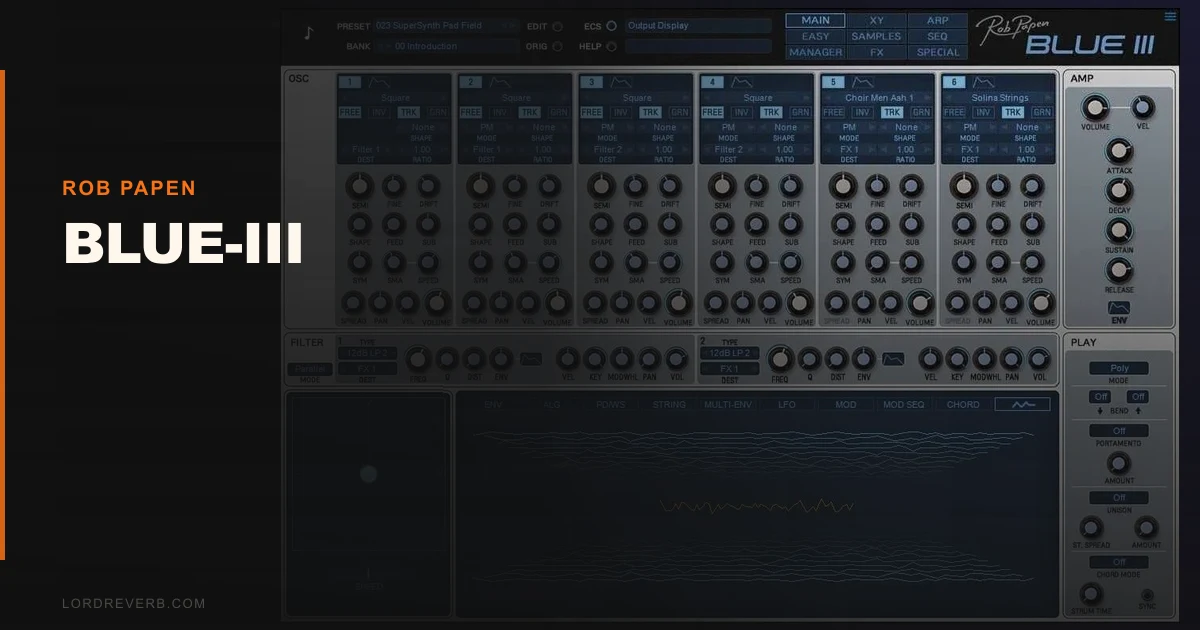Toggle TRK on oscillator 6
Viewport: 1200px width, 630px height.
point(1012,113)
